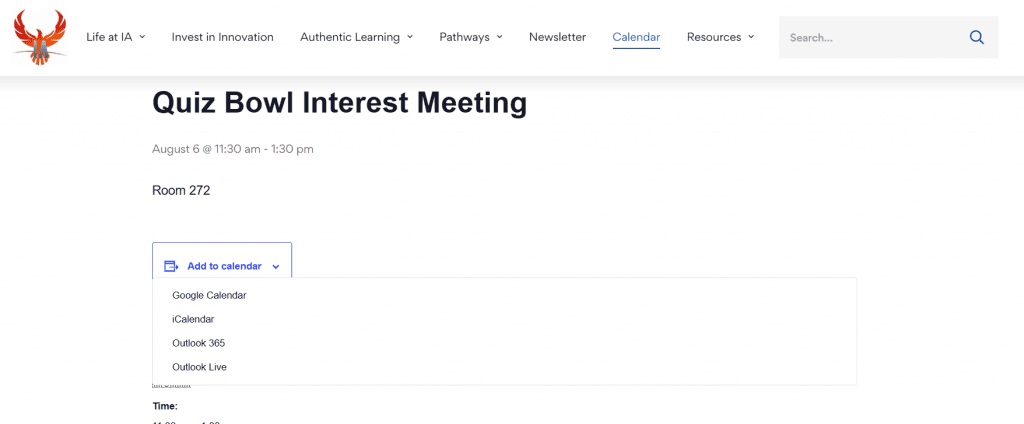Expand the Pathways chevron arrow

(500, 37)
